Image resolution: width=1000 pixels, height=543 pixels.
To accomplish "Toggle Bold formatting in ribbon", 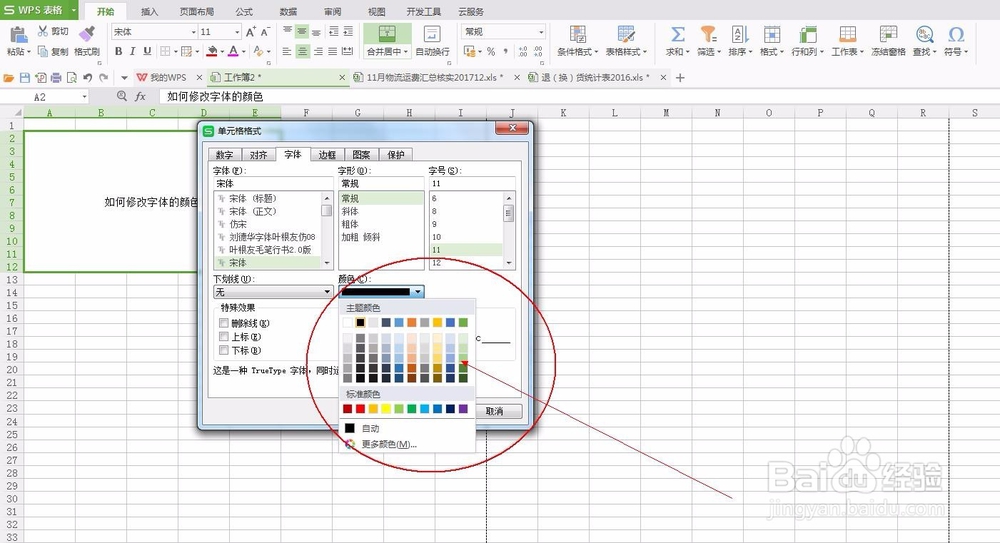I will tap(118, 51).
